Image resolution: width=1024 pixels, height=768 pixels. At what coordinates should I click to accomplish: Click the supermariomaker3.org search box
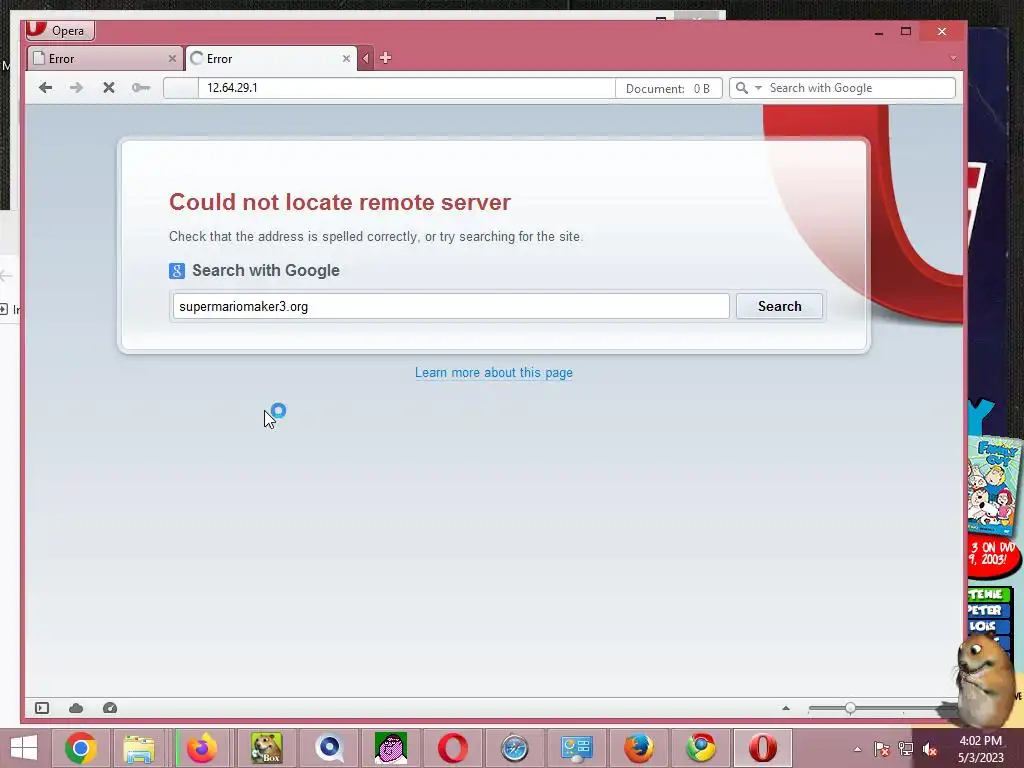pyautogui.click(x=451, y=306)
